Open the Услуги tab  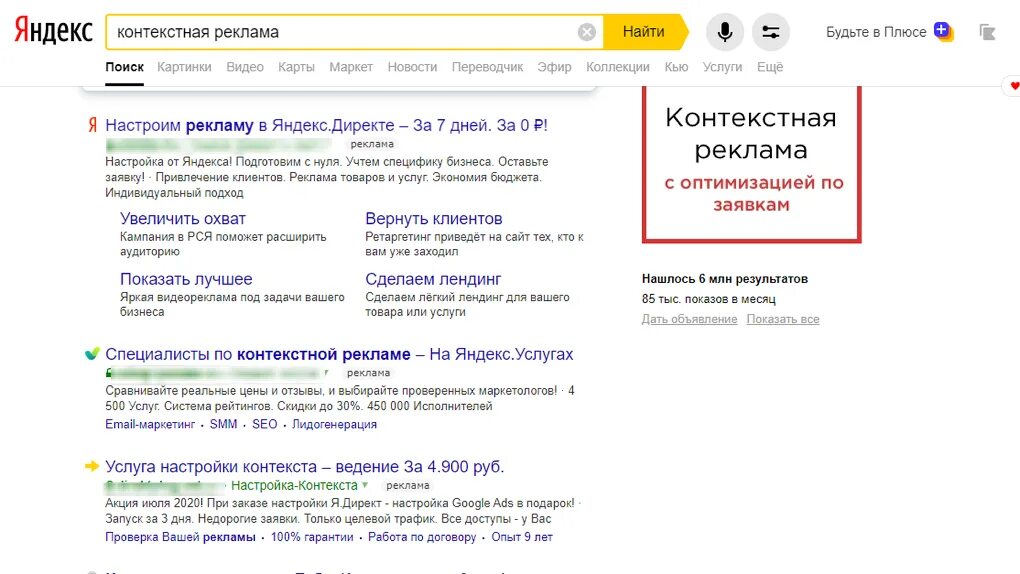tap(722, 67)
